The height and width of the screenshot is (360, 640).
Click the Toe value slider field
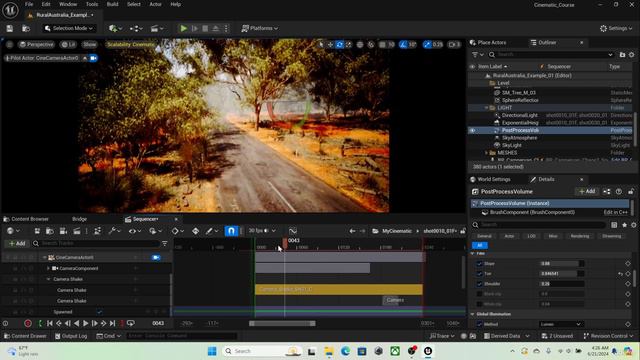[x=562, y=274]
